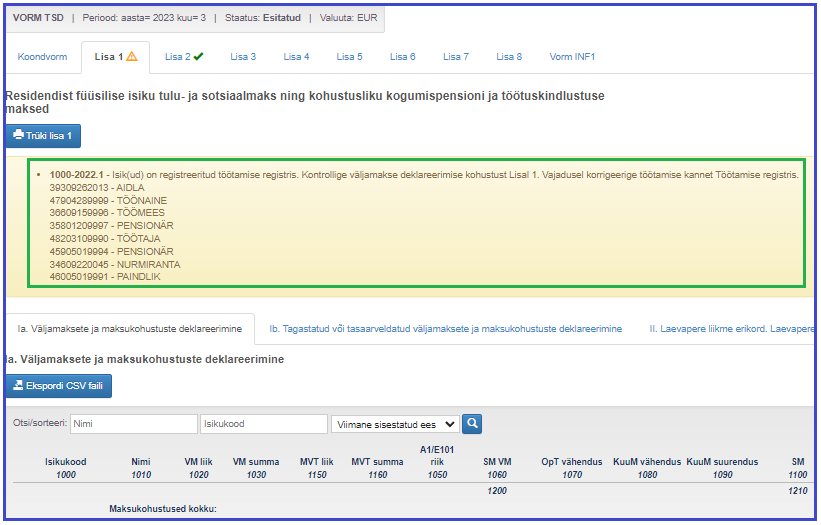The width and height of the screenshot is (821, 525).
Task: Click the 39309262013 - AIDLA entry
Action: point(97,187)
